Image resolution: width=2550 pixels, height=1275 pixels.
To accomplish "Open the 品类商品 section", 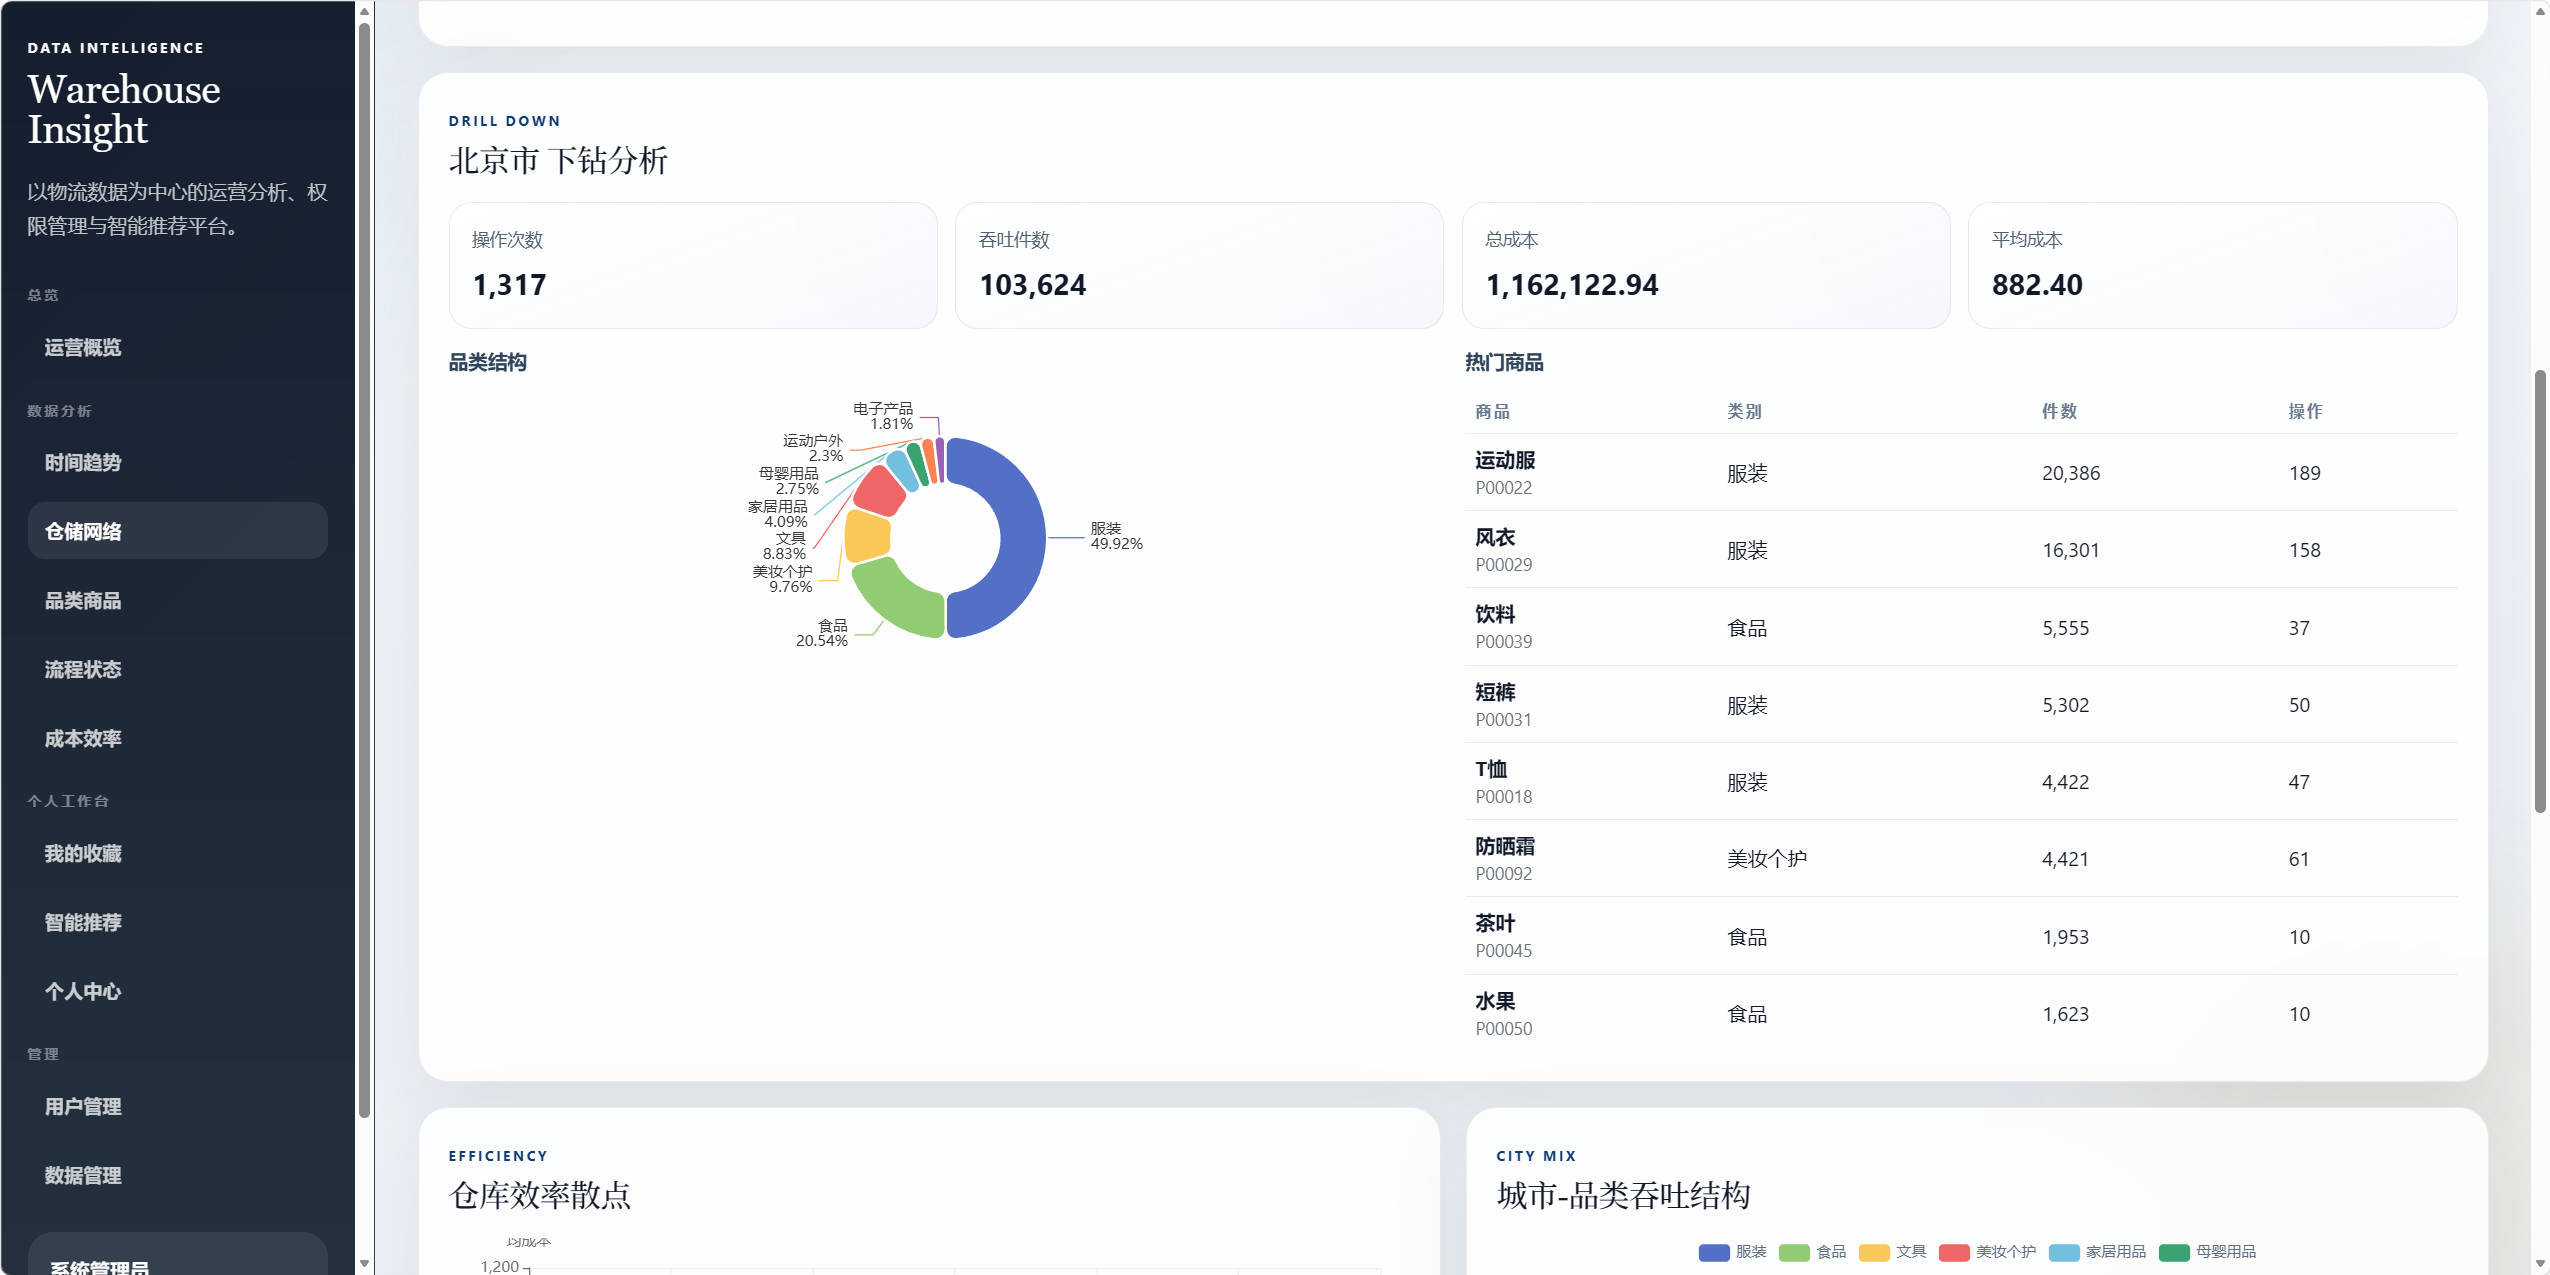I will coord(83,601).
